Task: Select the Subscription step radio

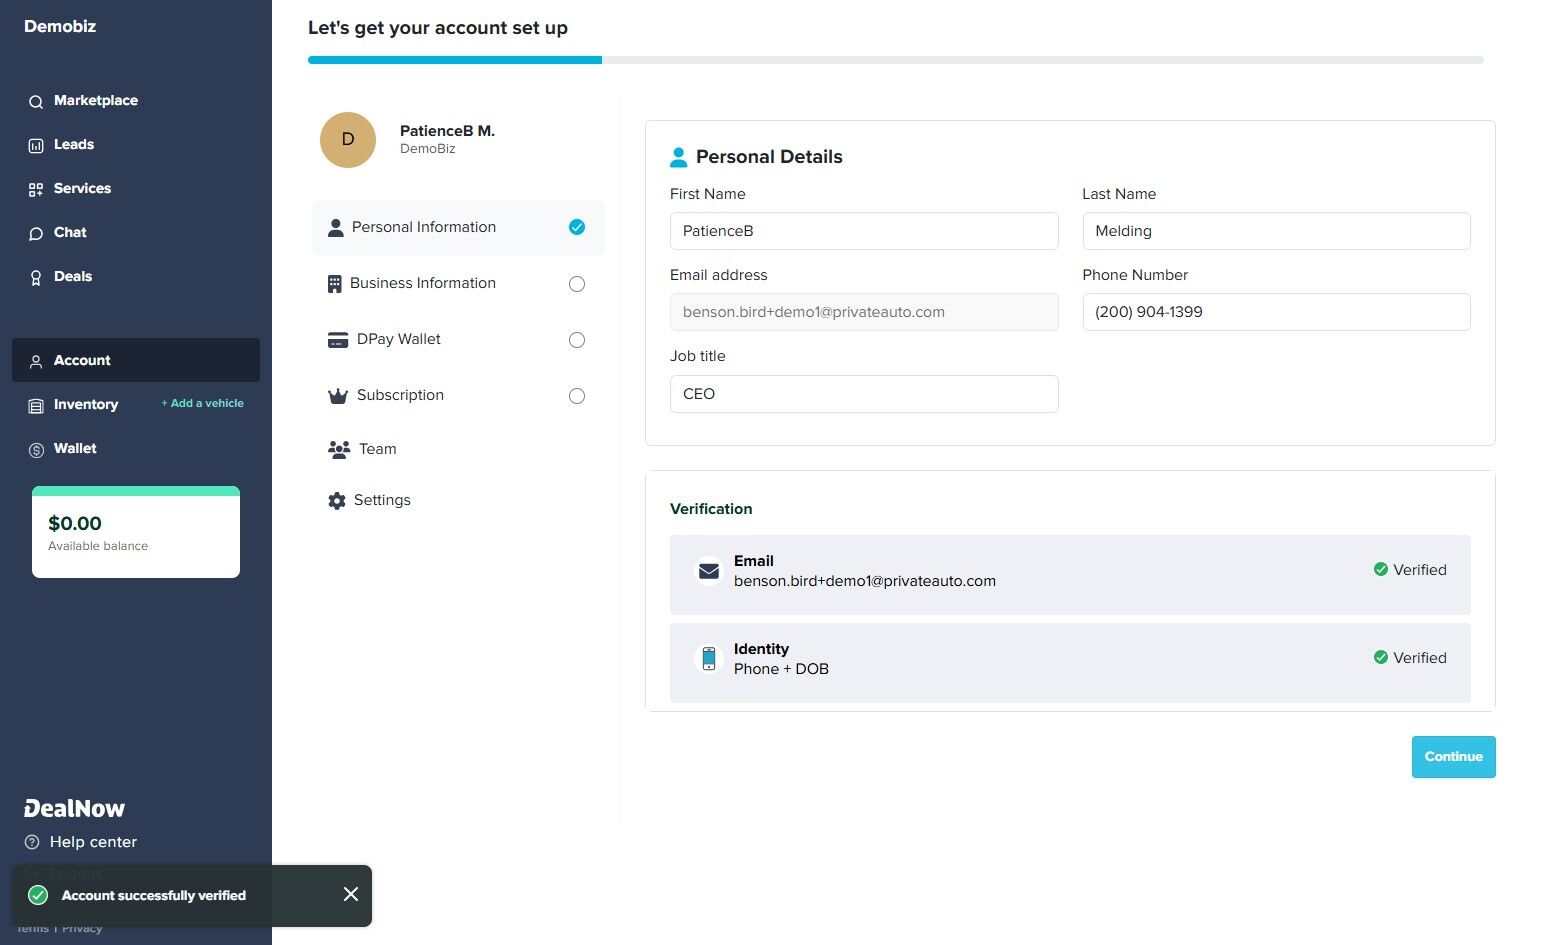Action: click(577, 396)
